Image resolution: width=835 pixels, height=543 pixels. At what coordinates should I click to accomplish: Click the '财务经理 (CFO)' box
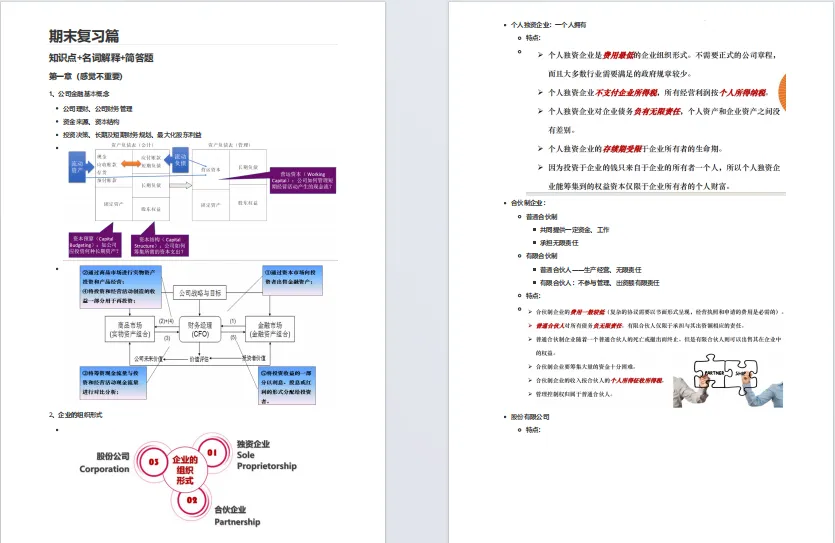[x=200, y=329]
